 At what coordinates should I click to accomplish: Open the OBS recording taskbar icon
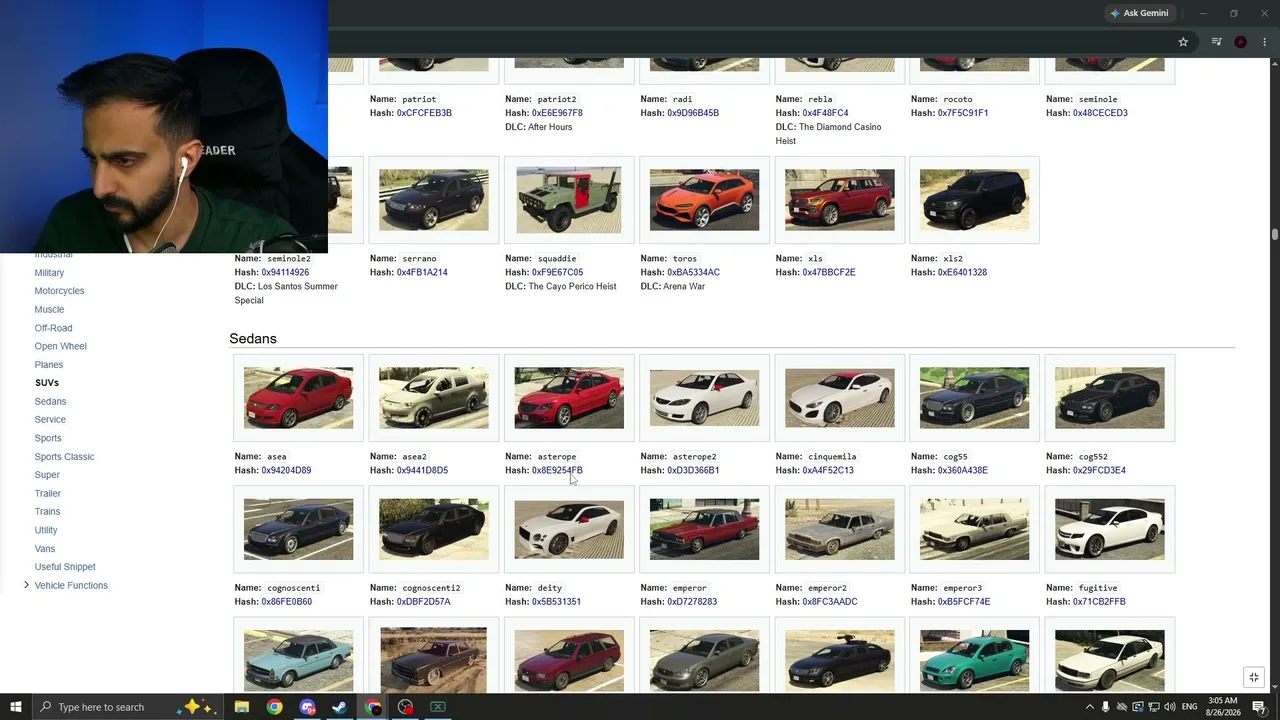click(x=405, y=707)
